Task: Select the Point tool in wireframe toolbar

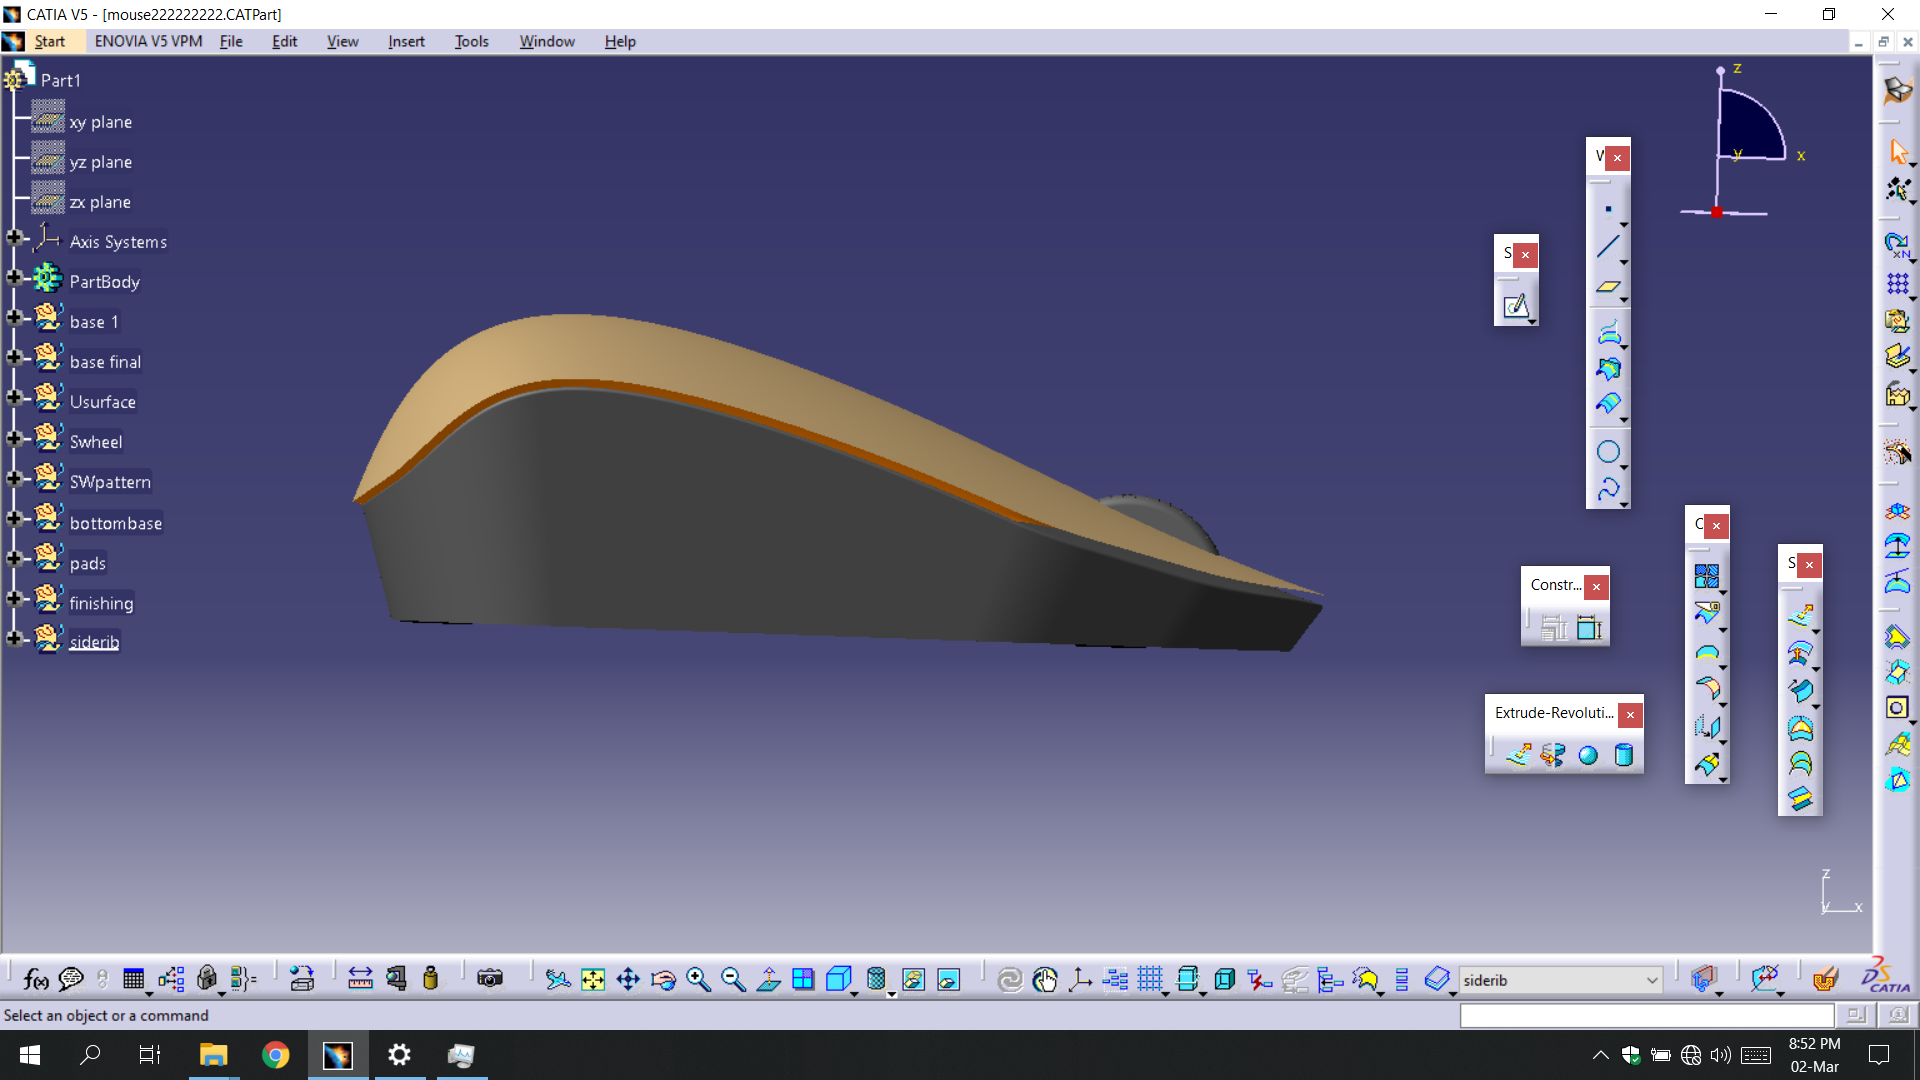Action: (1608, 209)
